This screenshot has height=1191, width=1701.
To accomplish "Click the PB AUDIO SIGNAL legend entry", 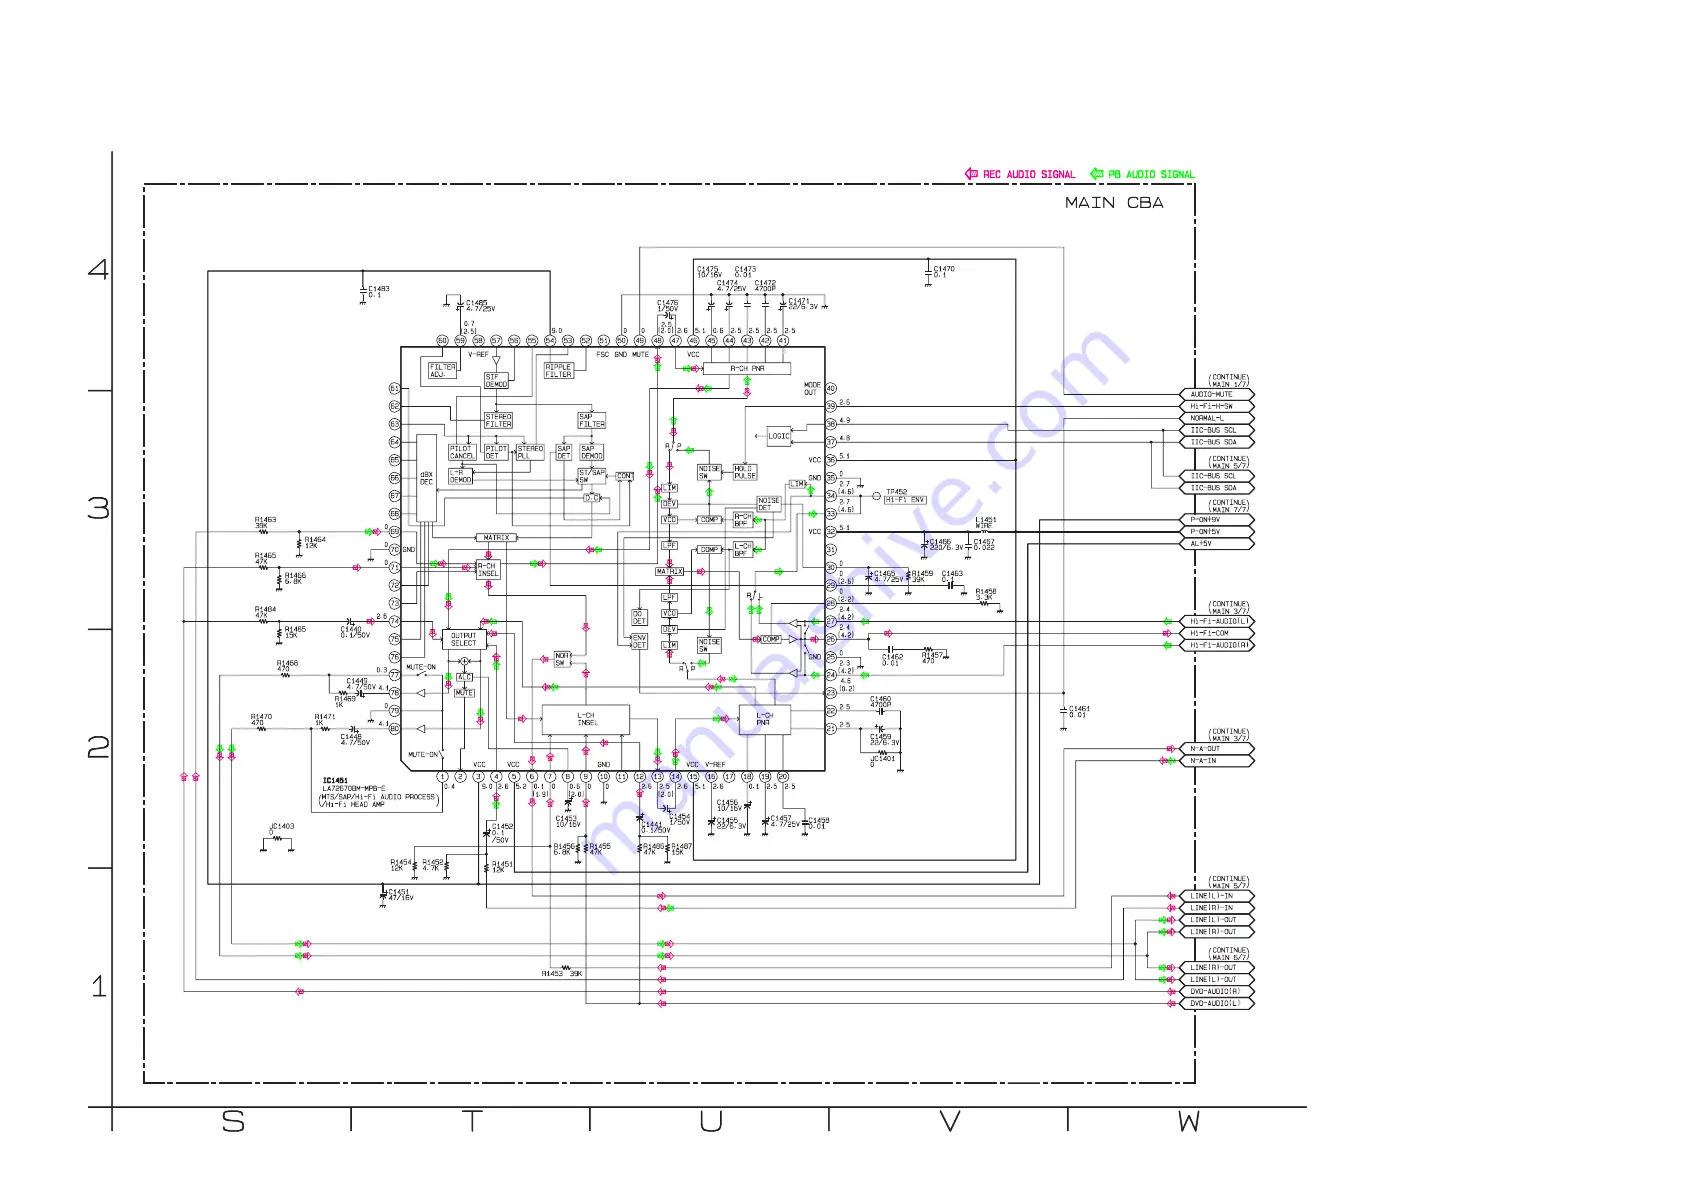I will click(1142, 174).
